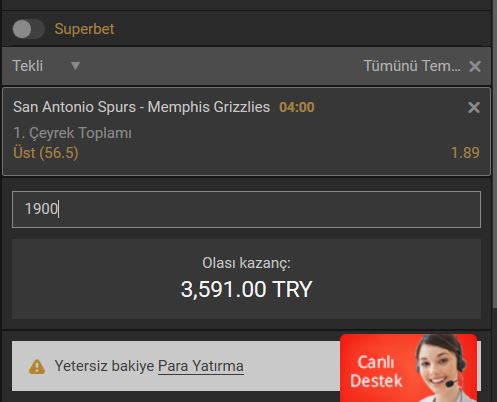Focus the stake input showing 1900
This screenshot has width=497, height=402.
246,209
